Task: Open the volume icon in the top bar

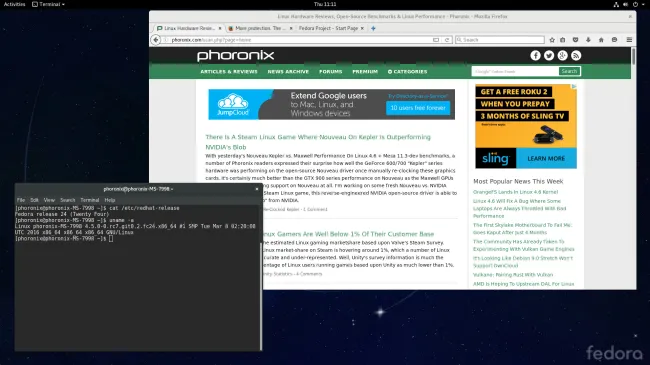Action: pyautogui.click(x=626, y=4)
